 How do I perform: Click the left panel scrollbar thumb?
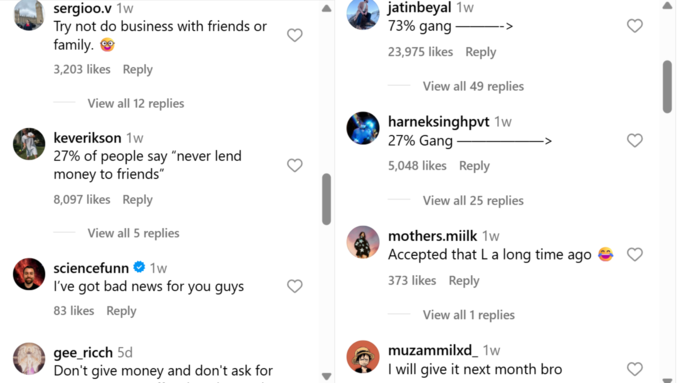(x=327, y=199)
